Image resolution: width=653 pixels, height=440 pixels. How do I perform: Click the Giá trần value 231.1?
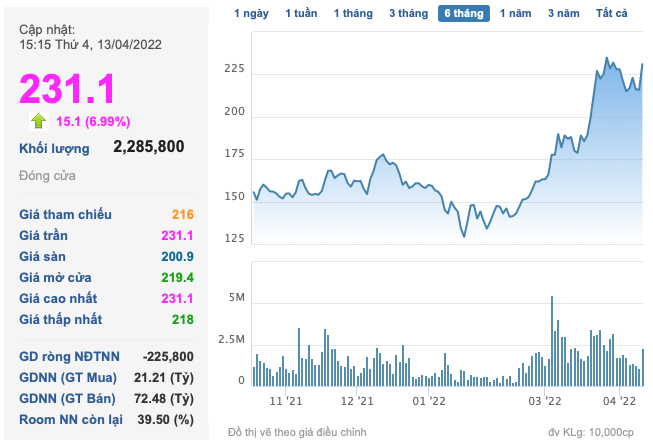(176, 235)
